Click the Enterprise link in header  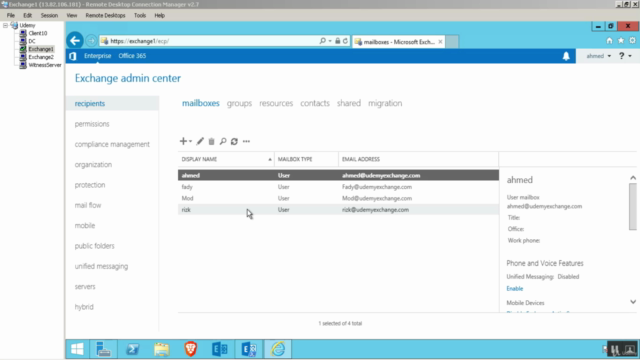tap(98, 56)
